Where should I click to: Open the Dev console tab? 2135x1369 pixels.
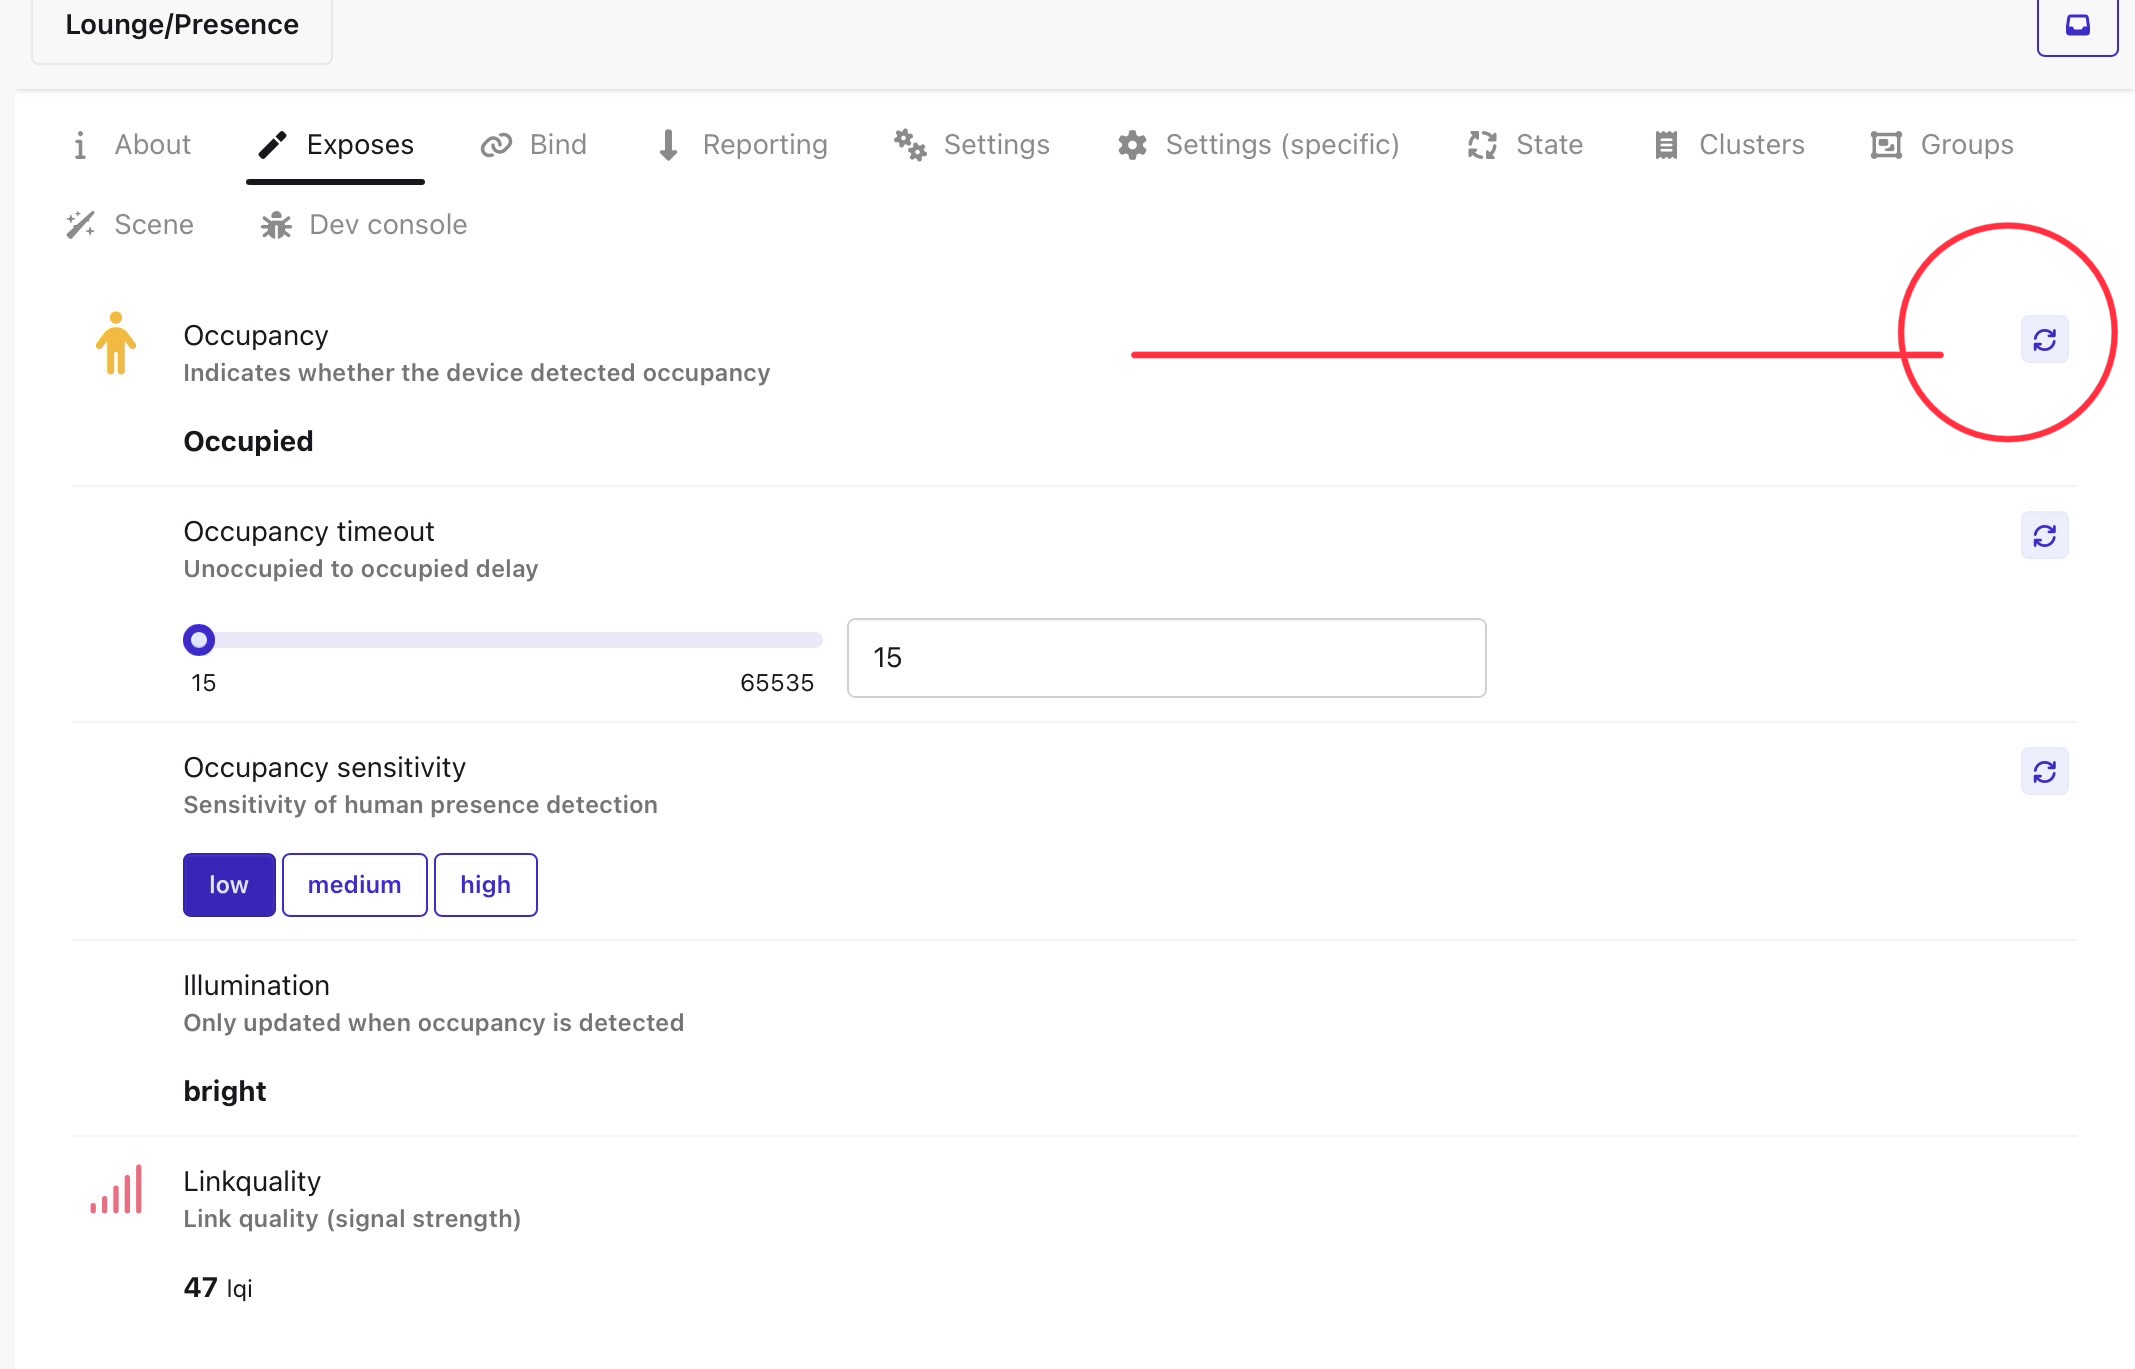click(x=364, y=225)
